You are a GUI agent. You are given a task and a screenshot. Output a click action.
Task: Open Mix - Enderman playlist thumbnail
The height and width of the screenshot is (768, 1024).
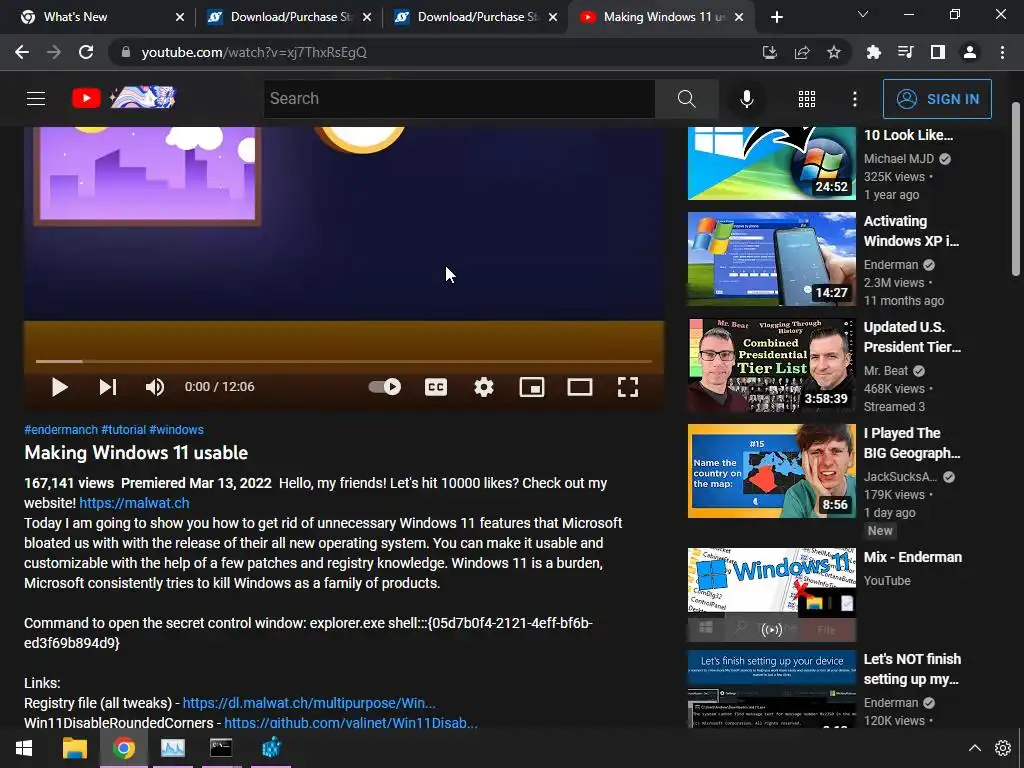point(772,595)
